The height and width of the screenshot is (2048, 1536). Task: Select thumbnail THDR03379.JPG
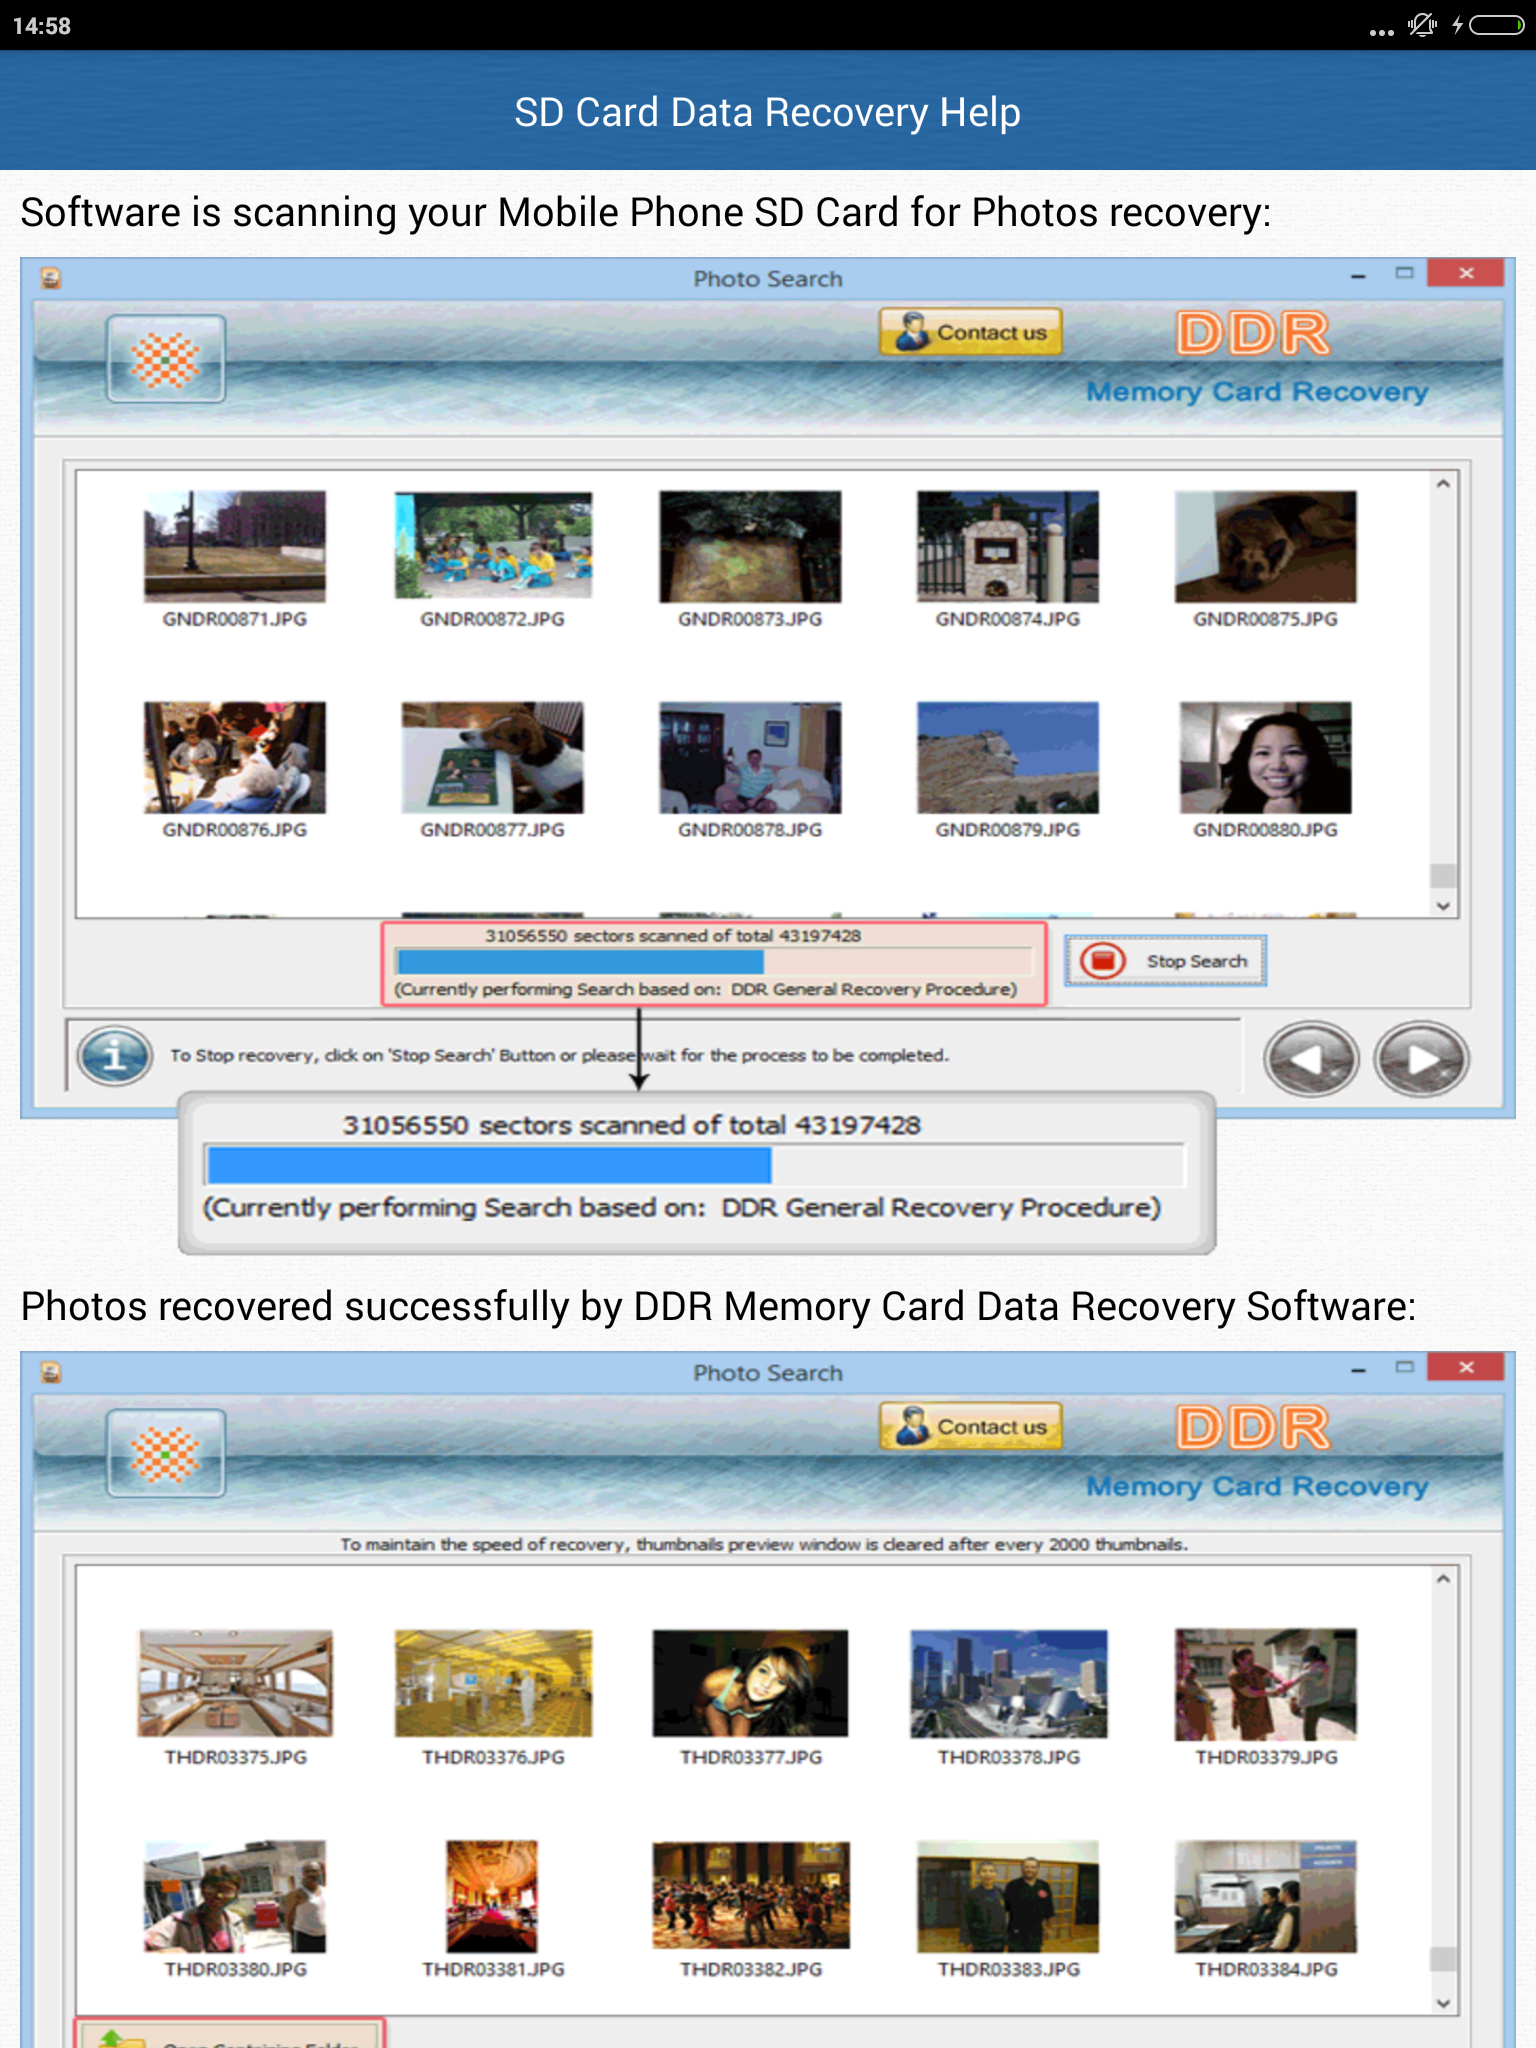pyautogui.click(x=1265, y=1684)
